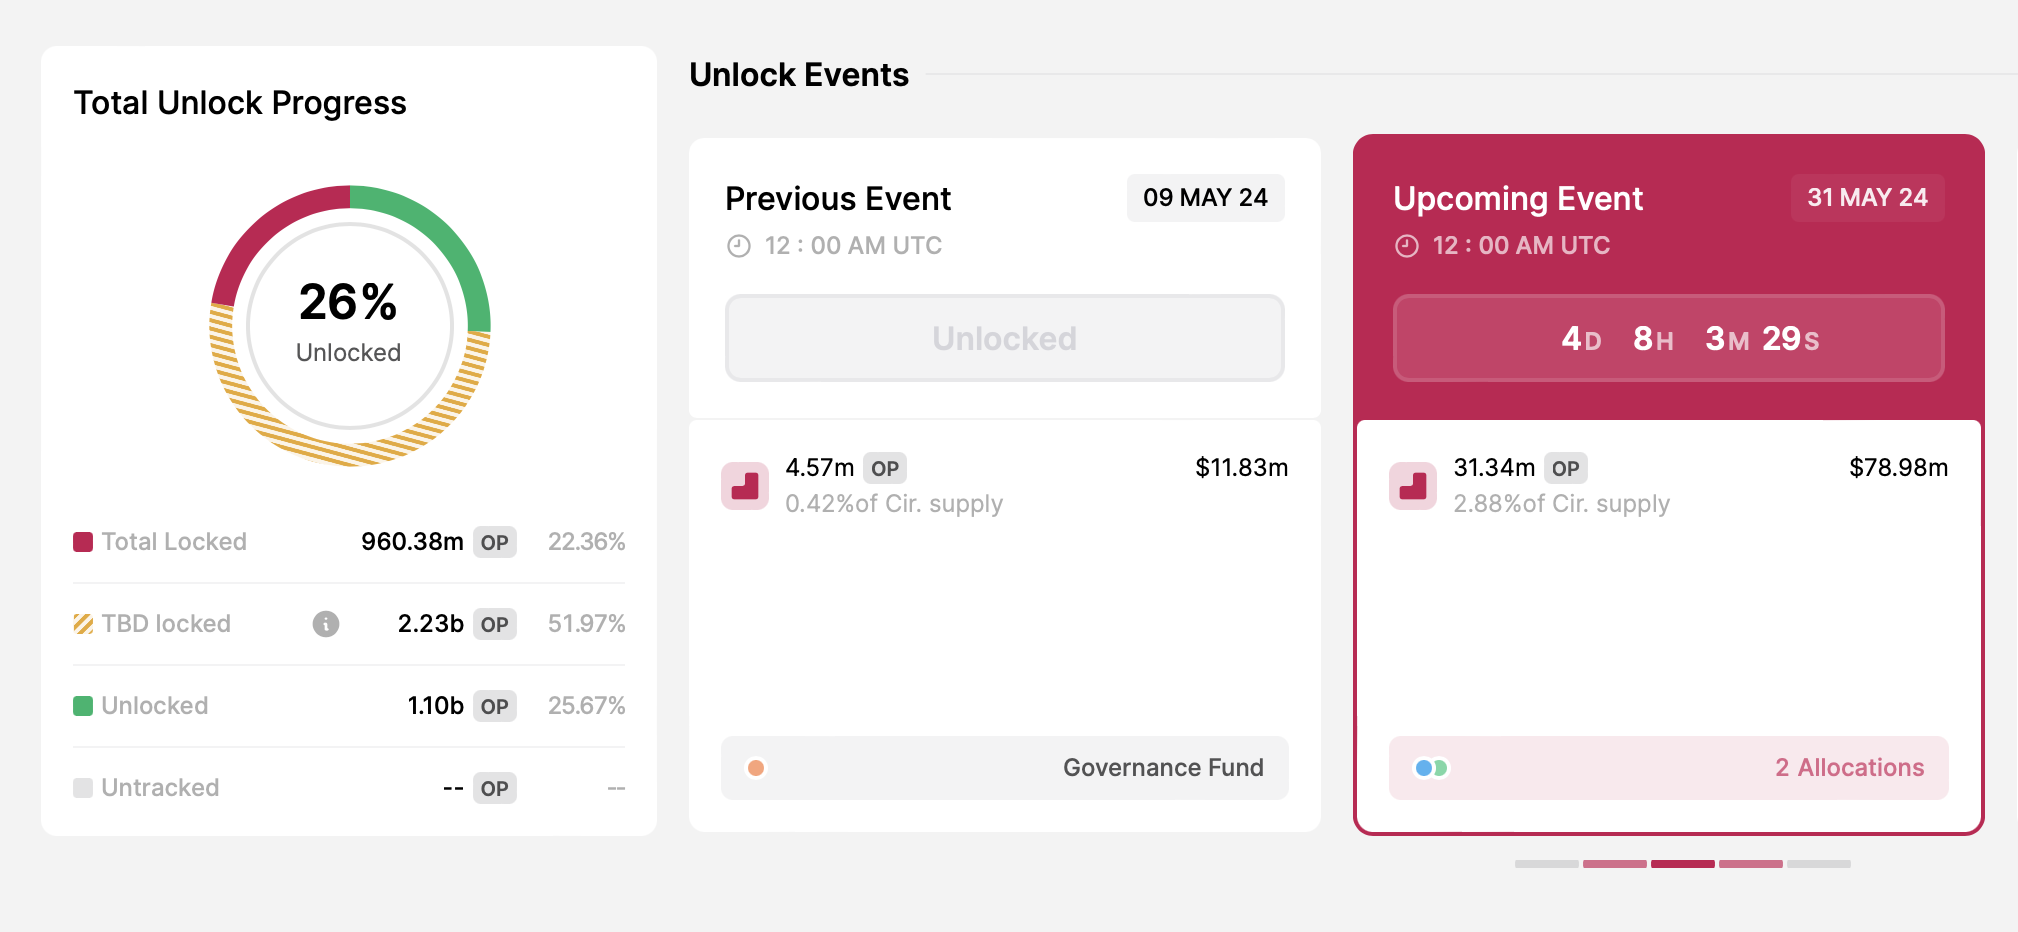Expand the Governance Fund allocation bar
This screenshot has width=2018, height=932.
click(x=1004, y=768)
